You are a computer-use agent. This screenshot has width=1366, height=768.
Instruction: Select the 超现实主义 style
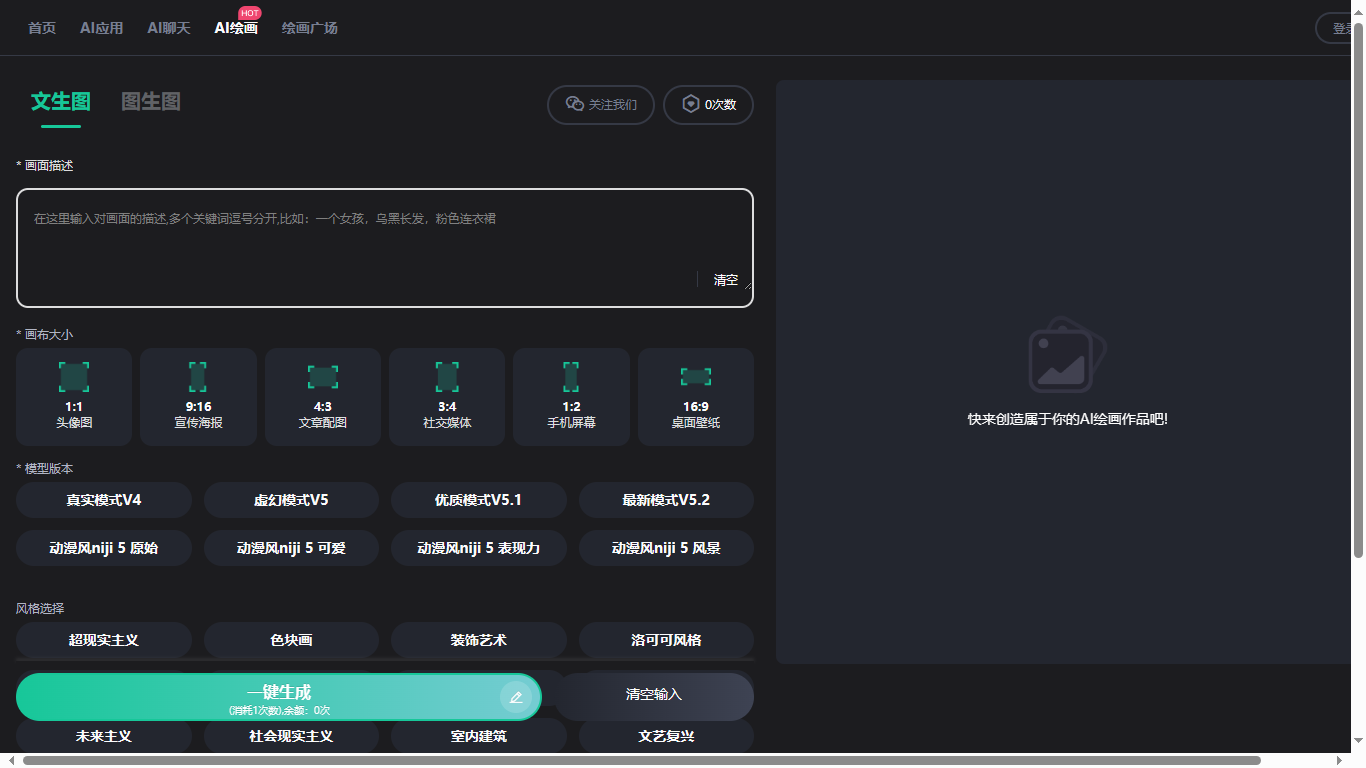coord(104,640)
